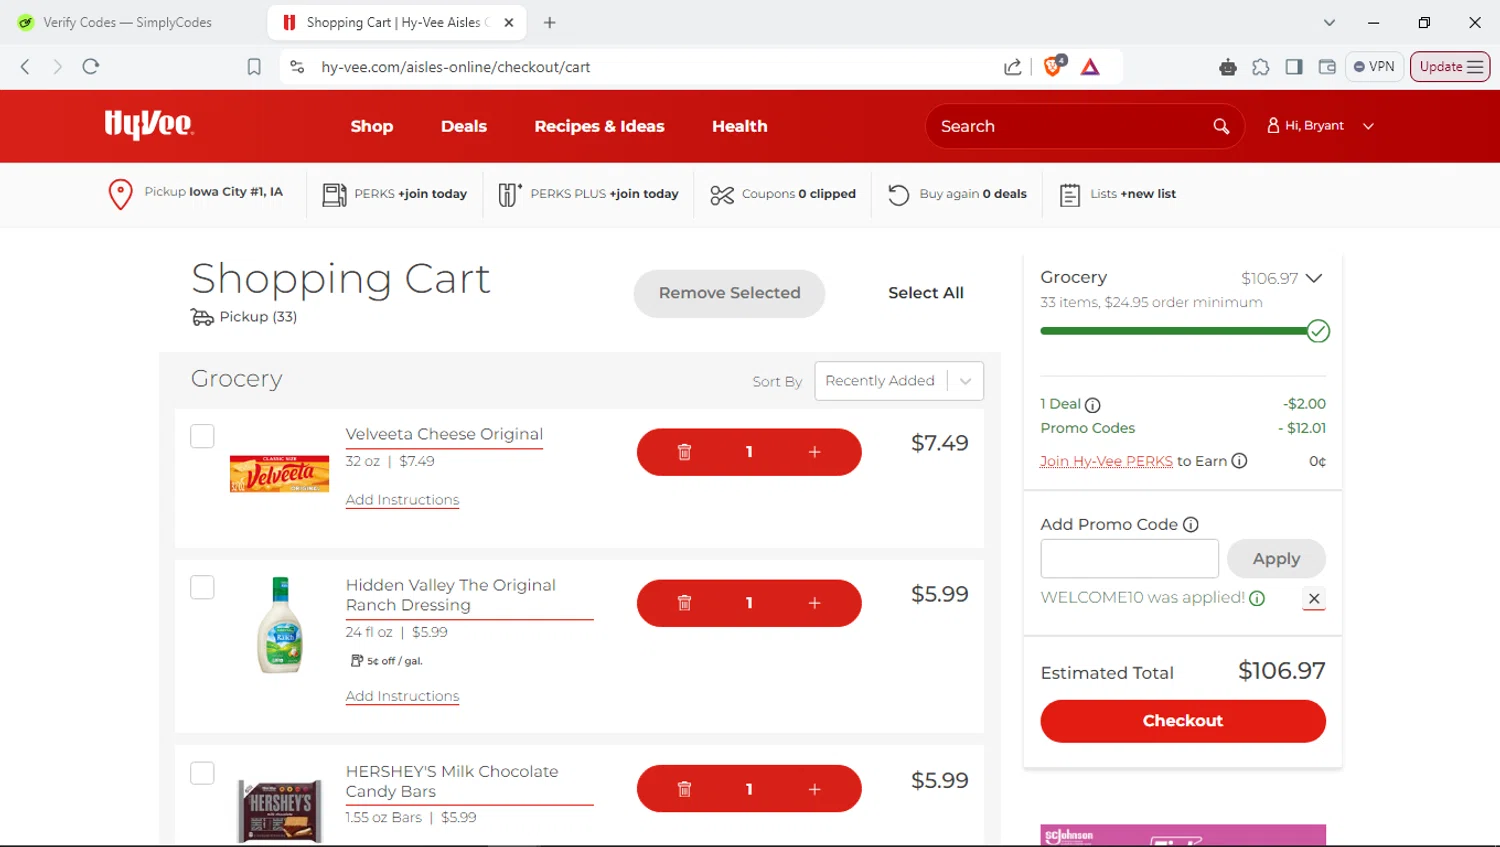Click the browser reload button
Image resolution: width=1500 pixels, height=847 pixels.
[x=91, y=66]
